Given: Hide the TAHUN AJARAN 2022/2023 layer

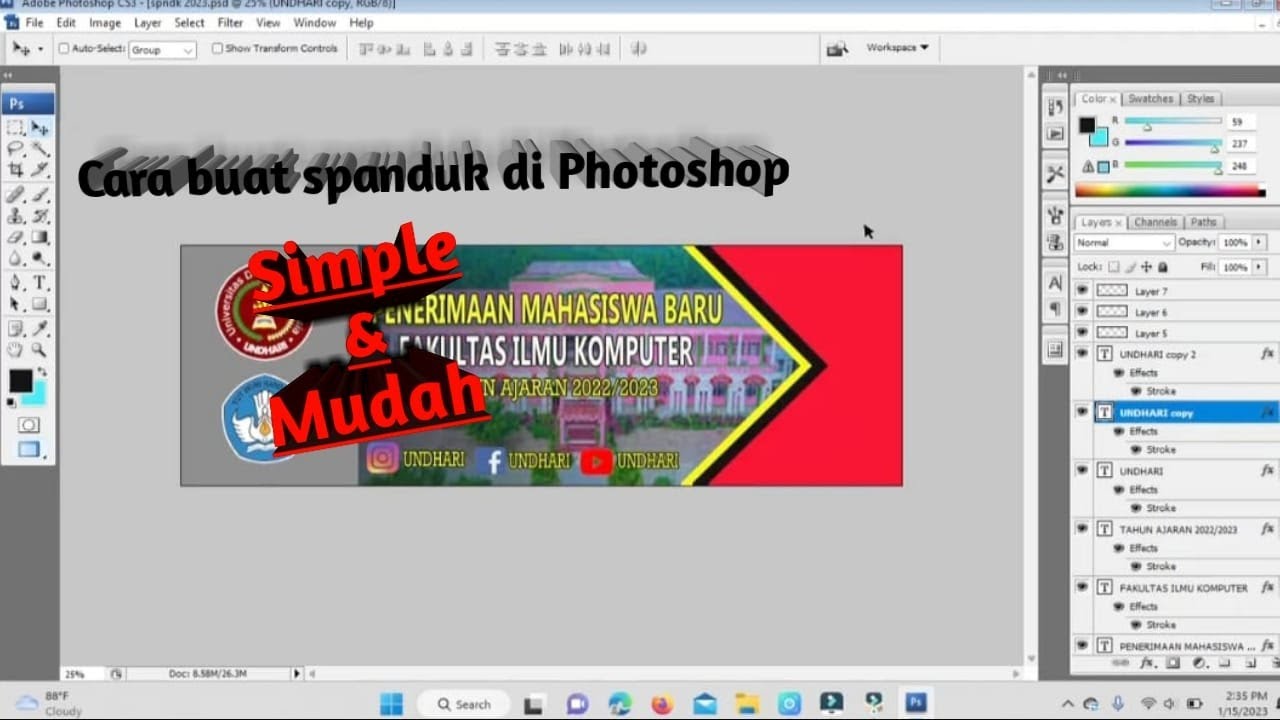Looking at the screenshot, I should tap(1081, 528).
